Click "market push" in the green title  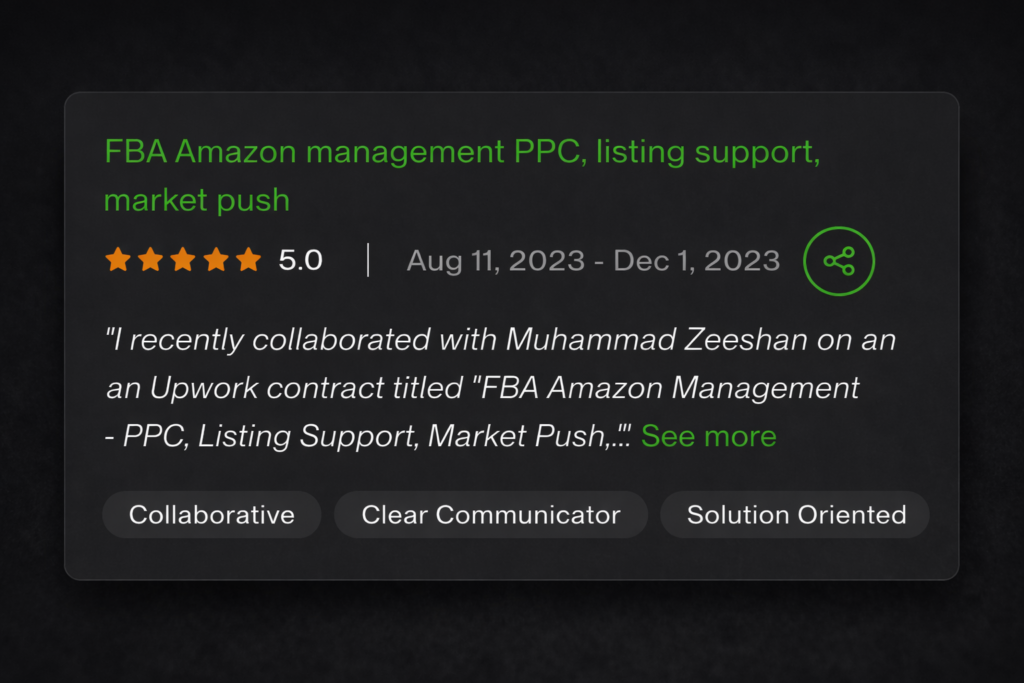point(197,199)
